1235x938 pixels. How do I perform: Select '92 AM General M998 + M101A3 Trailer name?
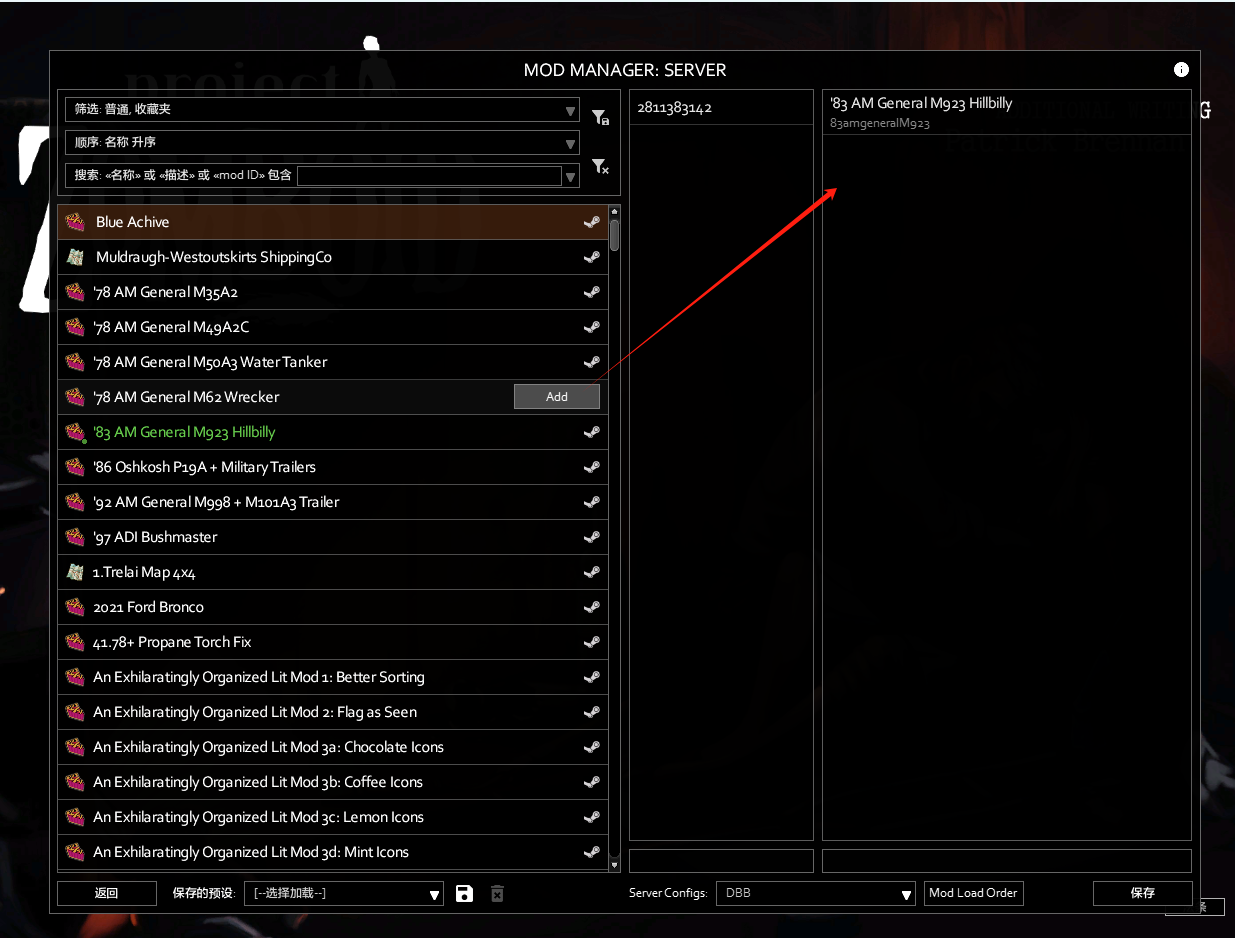tap(216, 502)
